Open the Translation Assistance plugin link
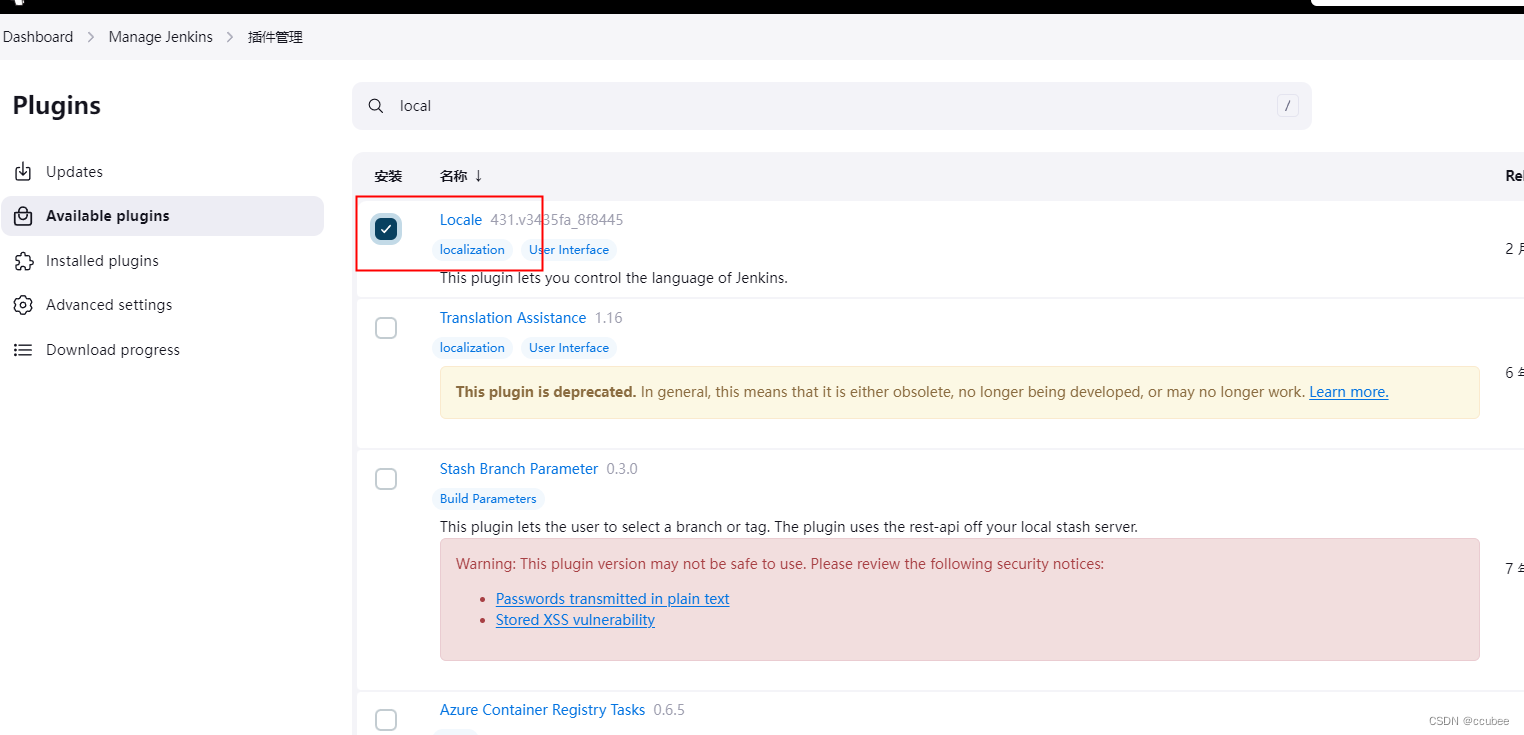Screen dimensions: 1524x735 tap(513, 318)
